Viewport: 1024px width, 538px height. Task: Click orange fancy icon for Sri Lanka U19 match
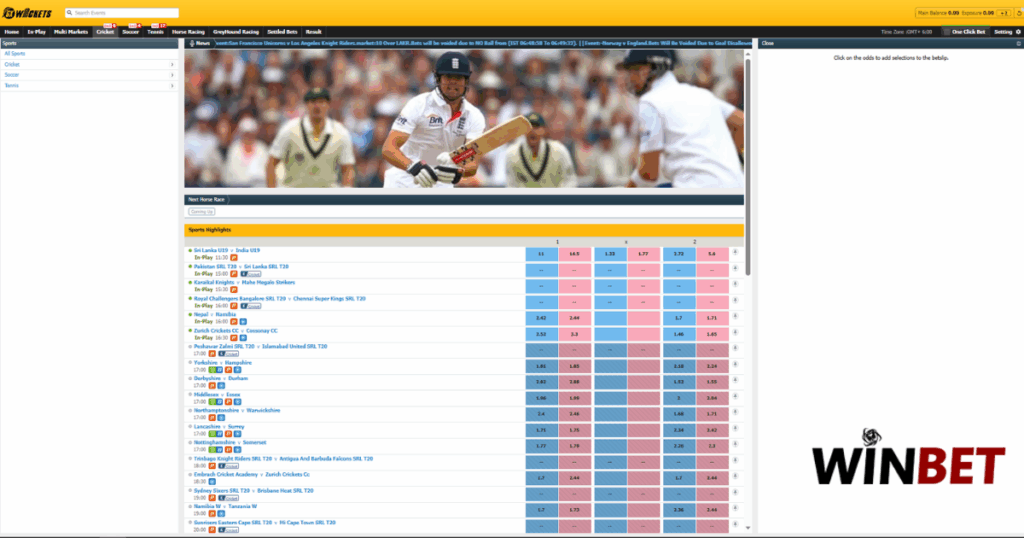tap(234, 258)
